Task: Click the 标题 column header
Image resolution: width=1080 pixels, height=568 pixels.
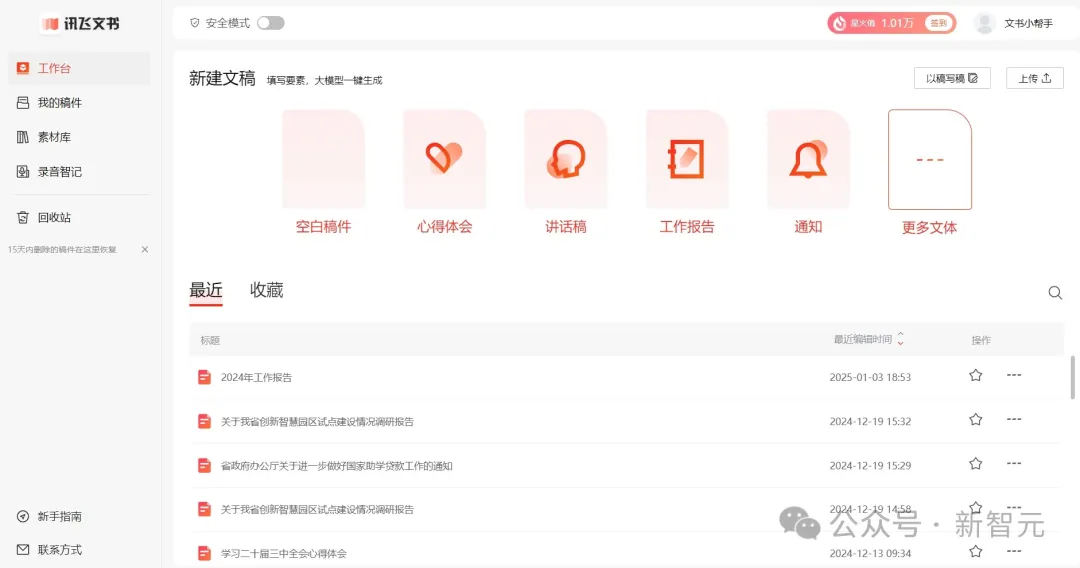Action: (210, 340)
